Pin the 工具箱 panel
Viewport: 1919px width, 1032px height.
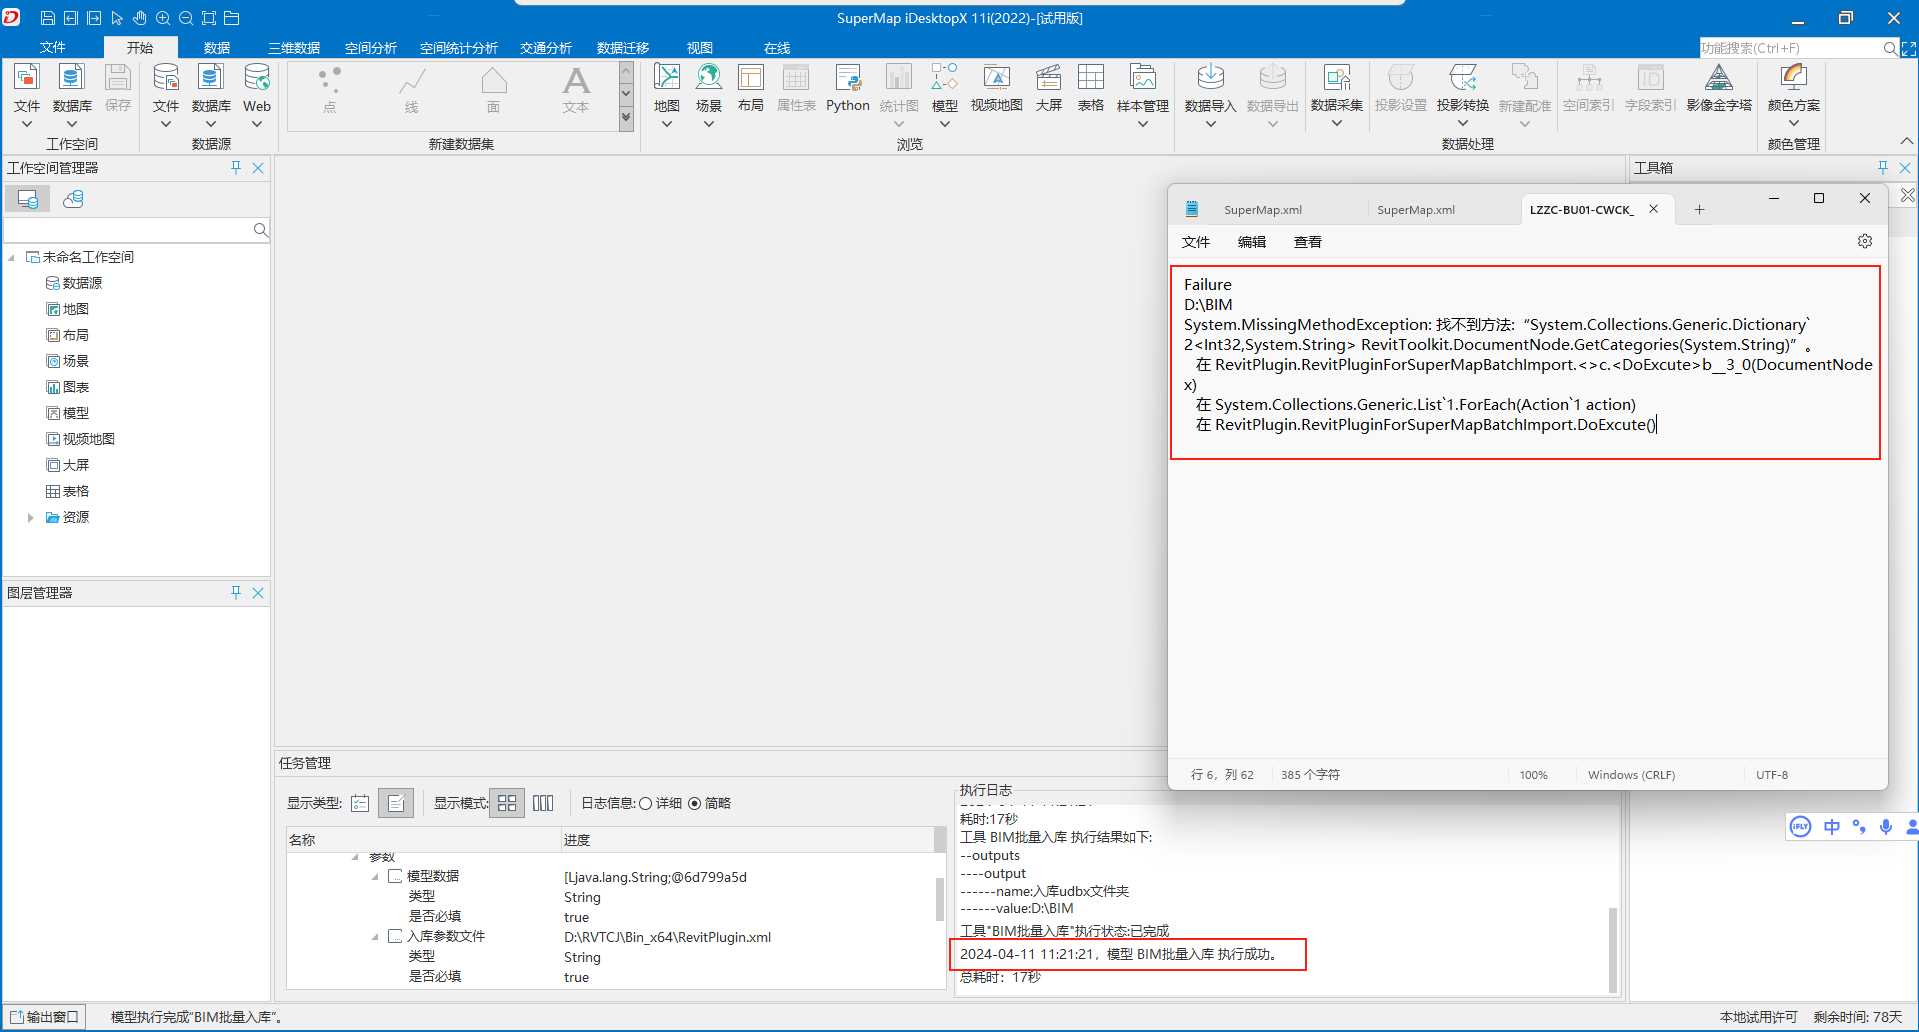1883,168
